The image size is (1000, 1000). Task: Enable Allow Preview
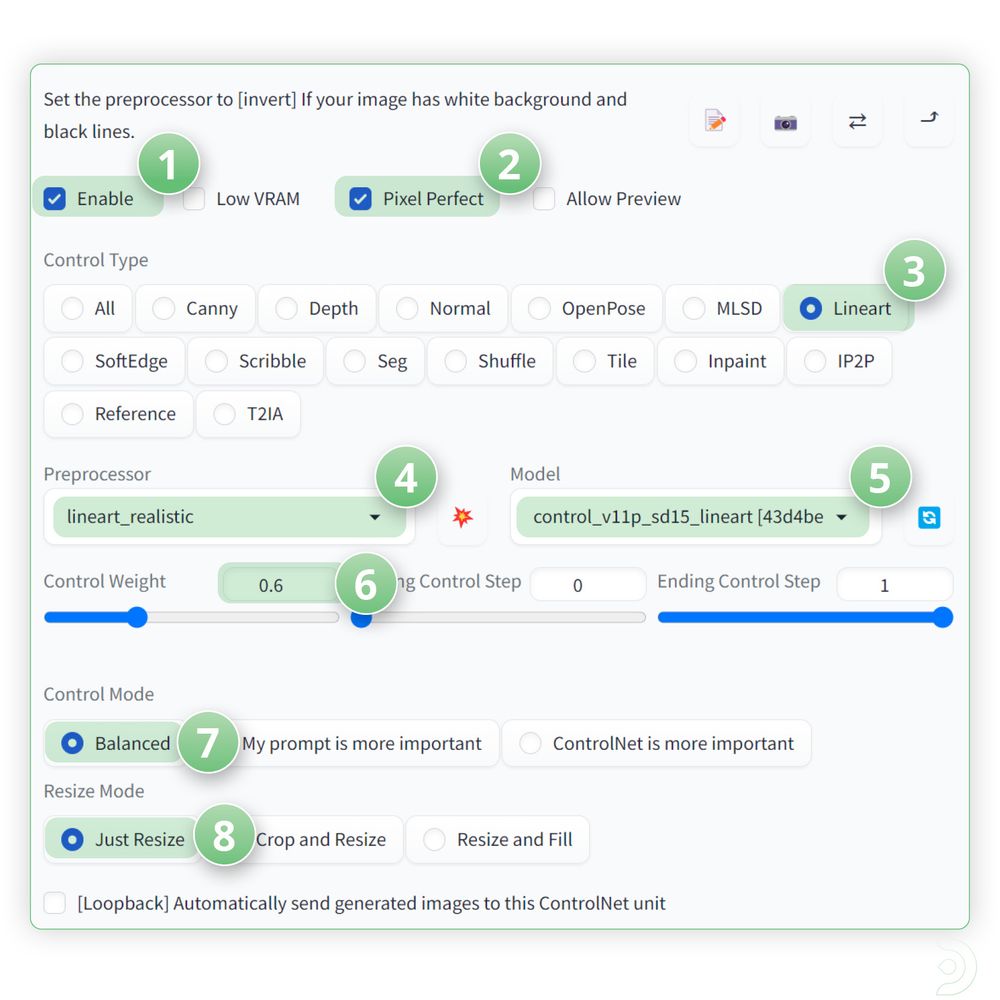pos(543,198)
